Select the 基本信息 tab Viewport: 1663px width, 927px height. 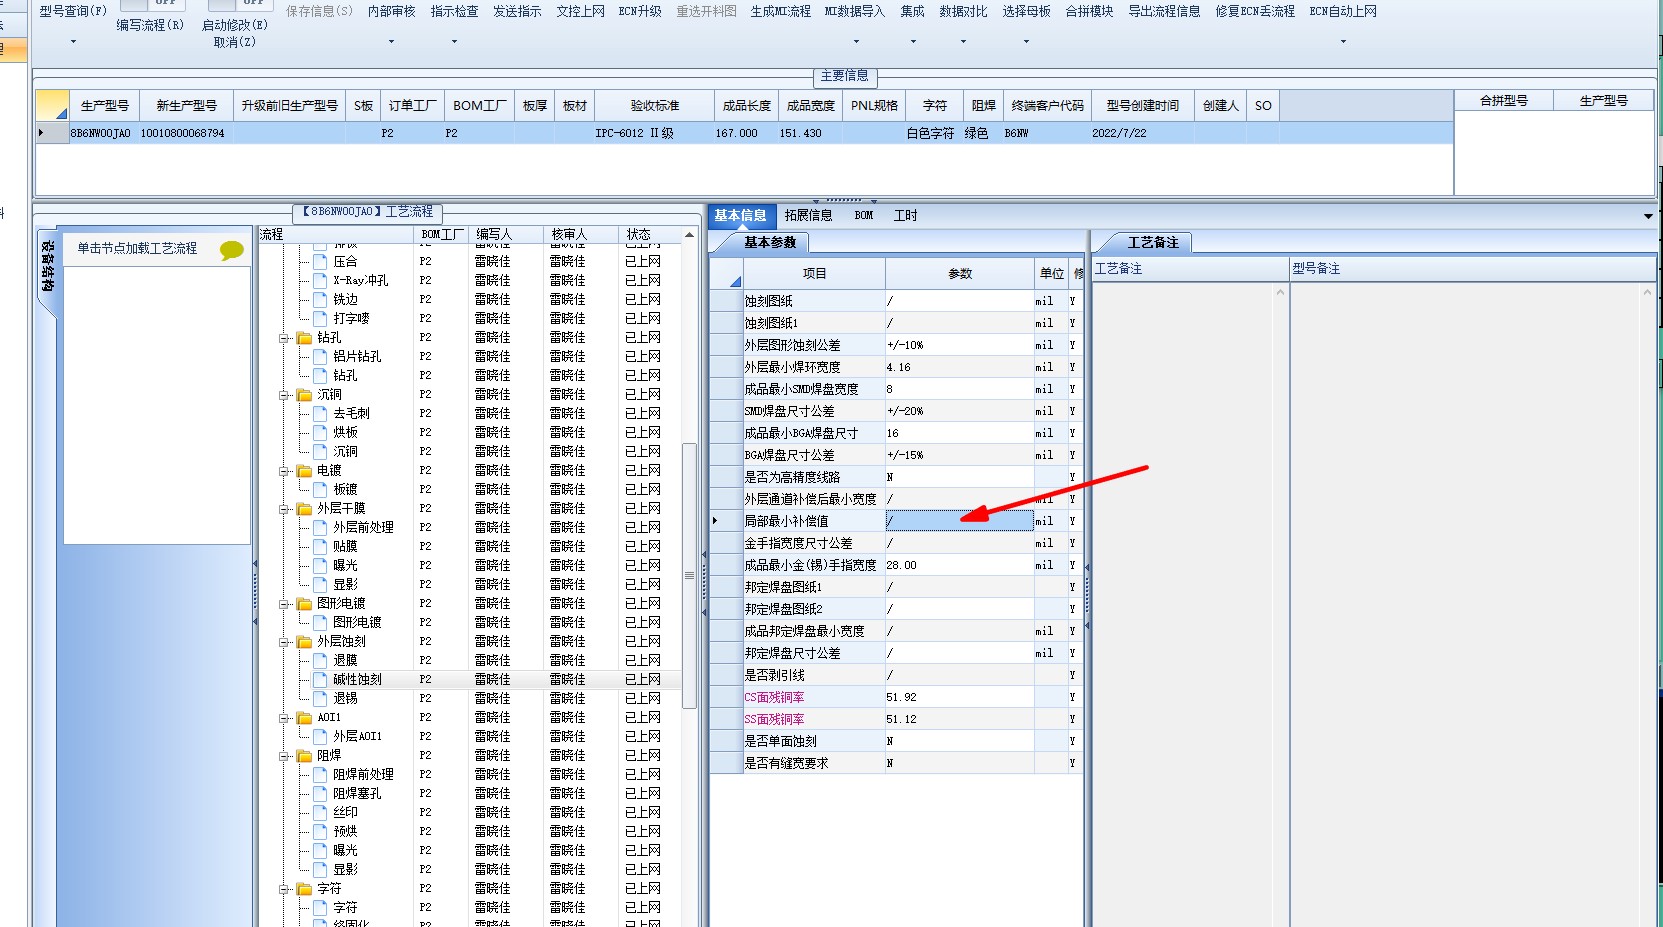tap(740, 215)
